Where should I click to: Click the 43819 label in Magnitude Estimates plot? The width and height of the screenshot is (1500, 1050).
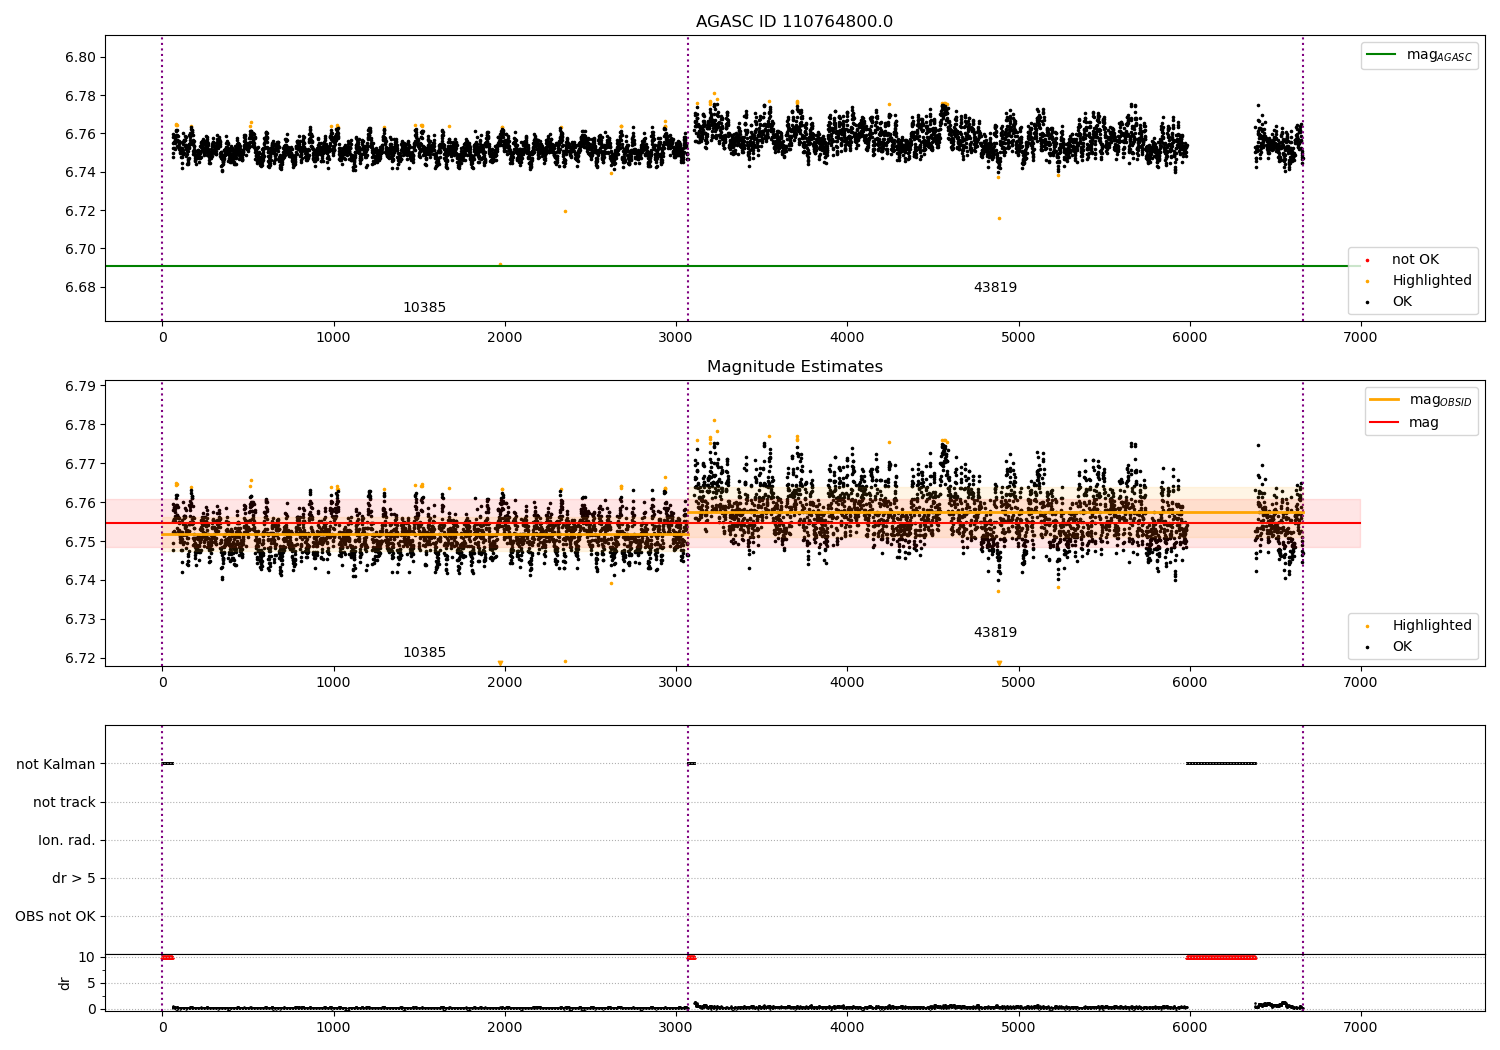(x=995, y=633)
